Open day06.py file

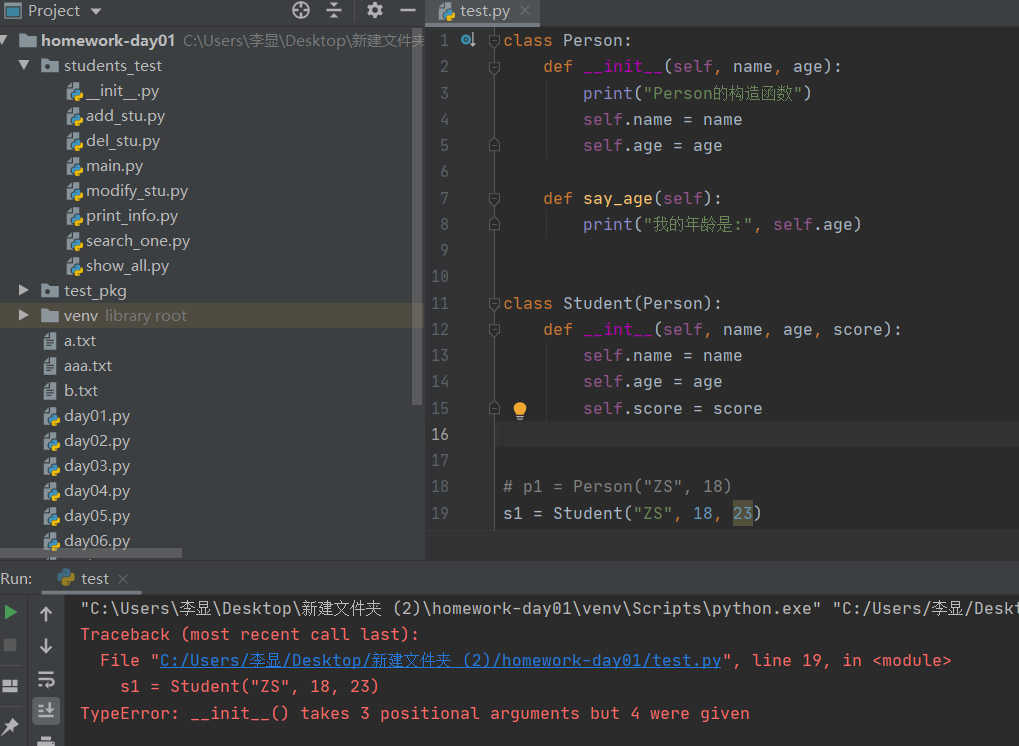click(x=87, y=541)
